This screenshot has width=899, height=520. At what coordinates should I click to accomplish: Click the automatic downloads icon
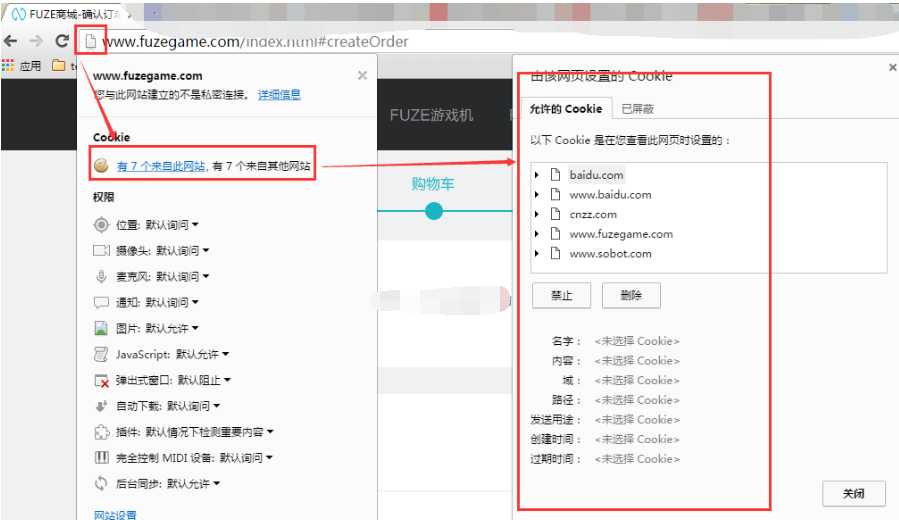(101, 406)
